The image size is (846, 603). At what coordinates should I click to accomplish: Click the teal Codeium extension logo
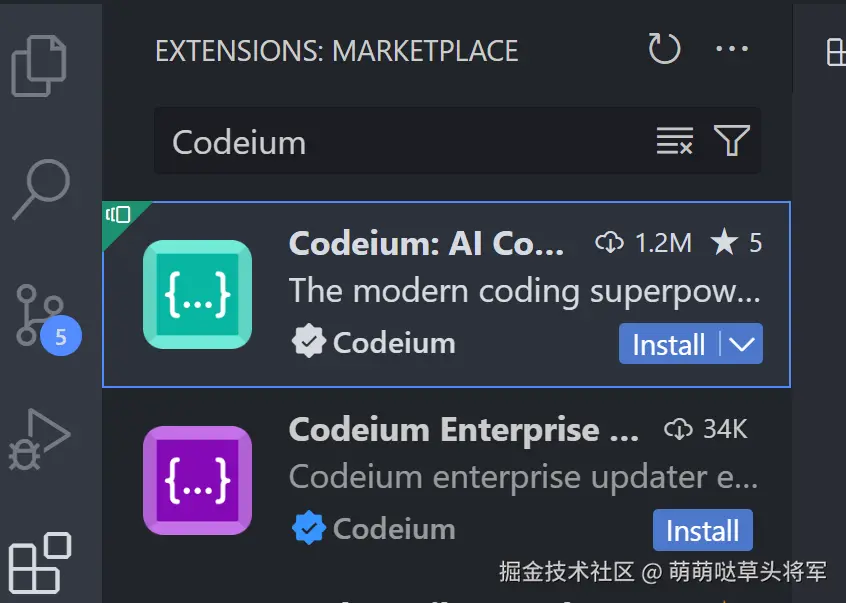pyautogui.click(x=197, y=294)
